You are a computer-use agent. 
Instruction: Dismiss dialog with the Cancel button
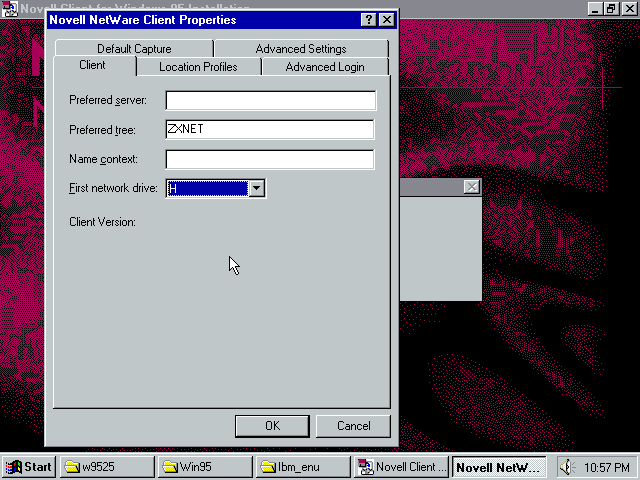[x=353, y=426]
